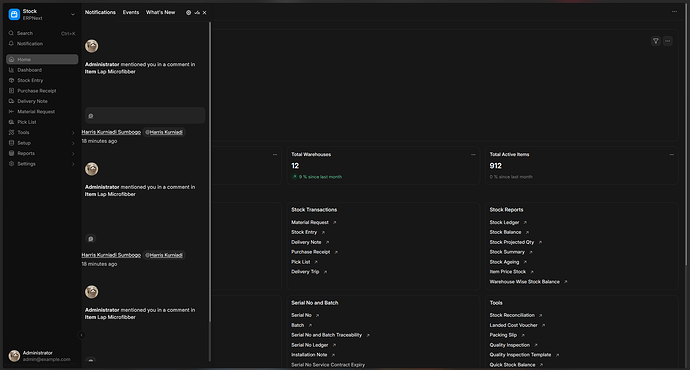Open Warehouse Wise Stock Balance report
This screenshot has height=370, width=690.
[x=525, y=282]
